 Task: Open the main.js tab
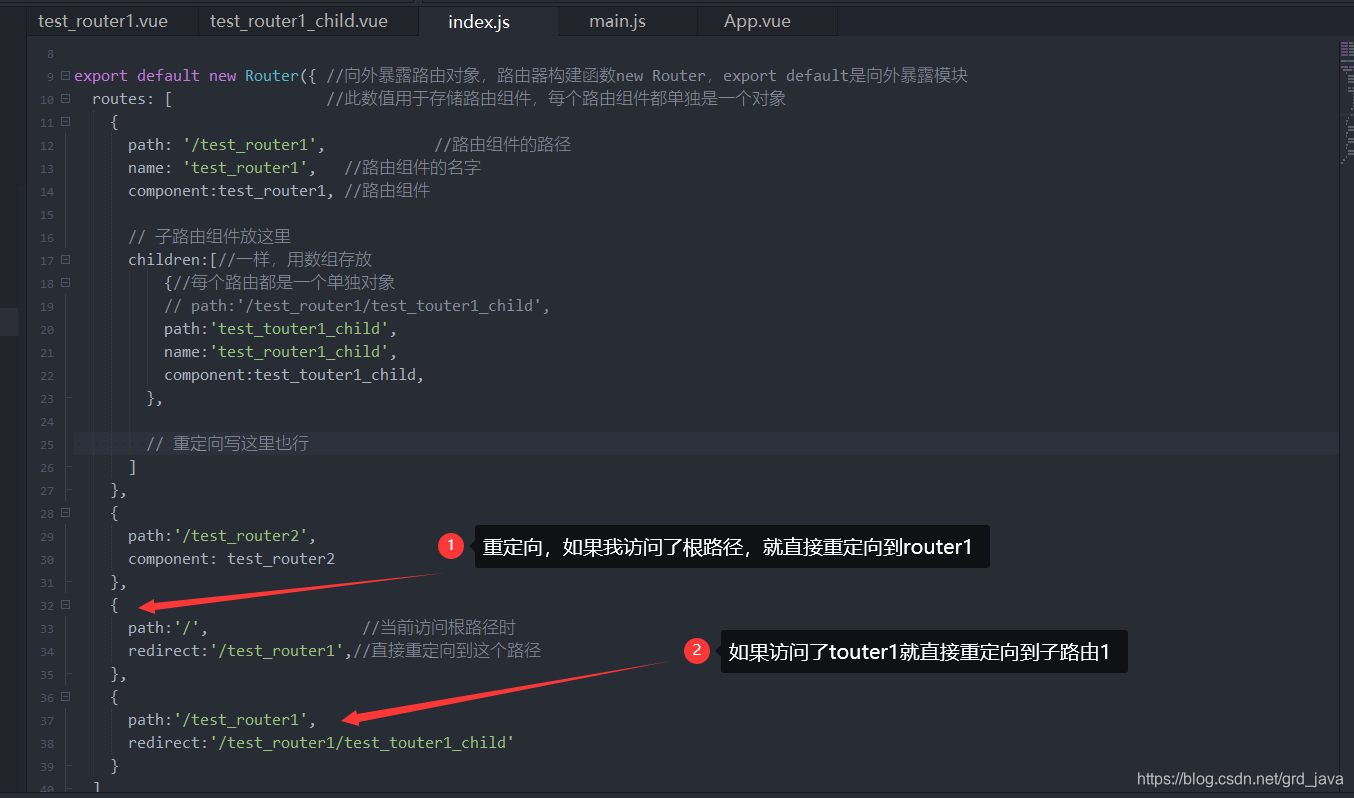click(x=617, y=21)
